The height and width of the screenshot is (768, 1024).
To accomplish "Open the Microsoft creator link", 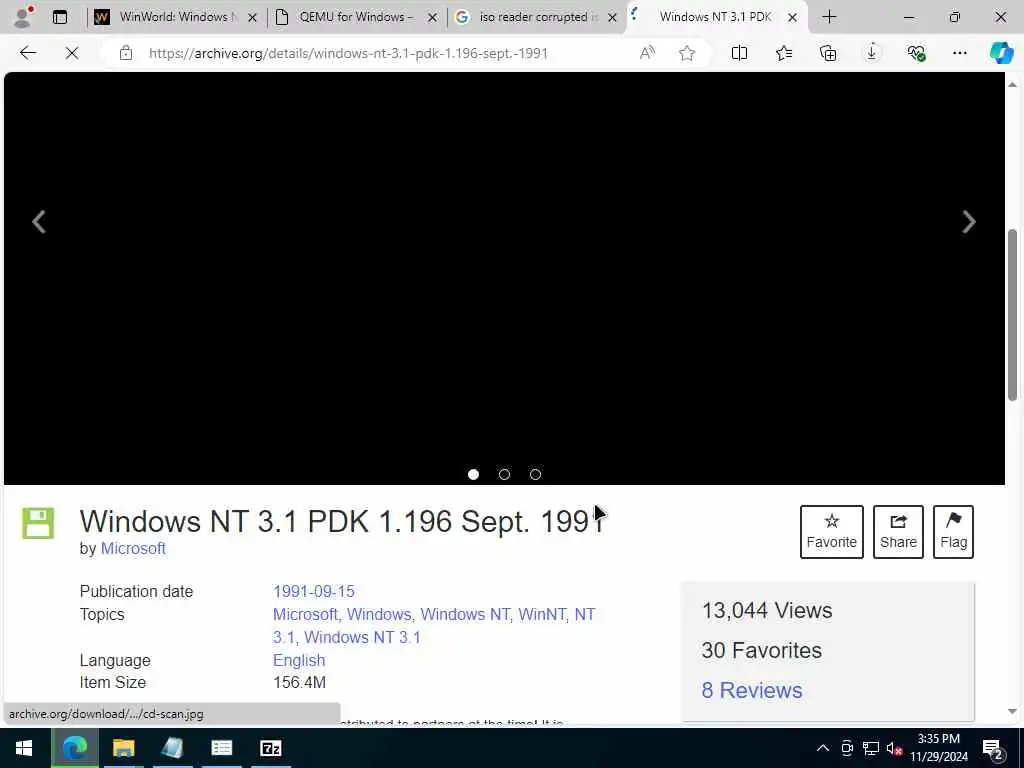I will (133, 549).
